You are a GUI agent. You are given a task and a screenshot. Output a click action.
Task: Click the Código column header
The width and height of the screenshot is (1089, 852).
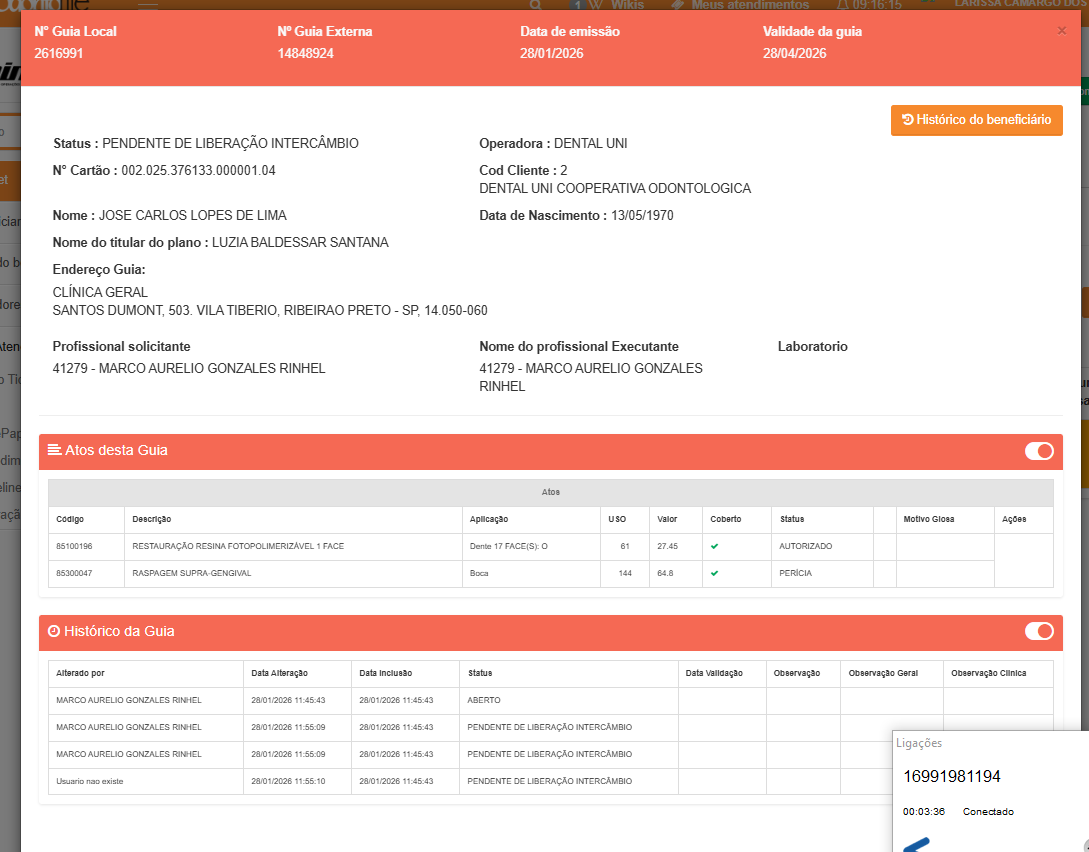pos(70,520)
